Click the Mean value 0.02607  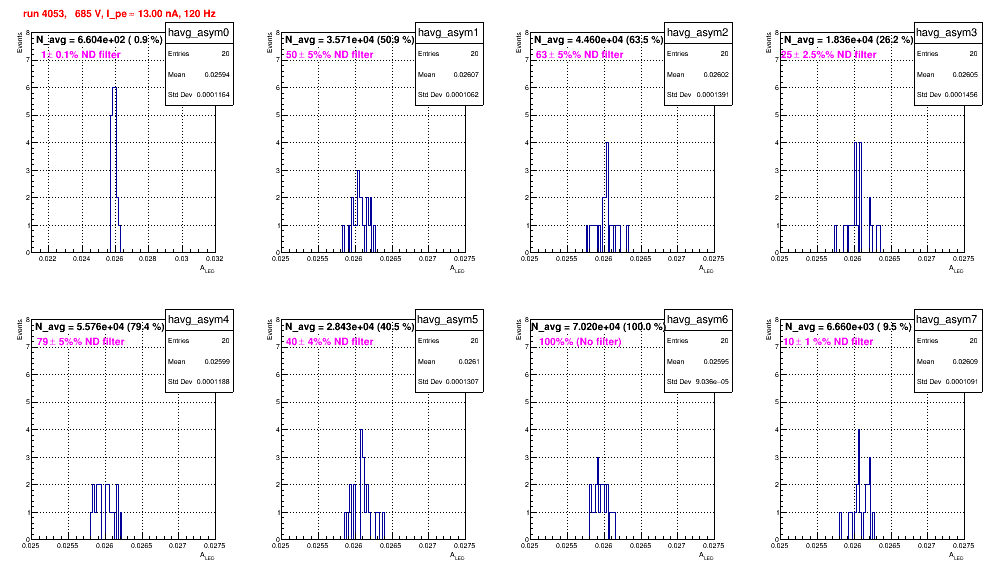coord(467,74)
